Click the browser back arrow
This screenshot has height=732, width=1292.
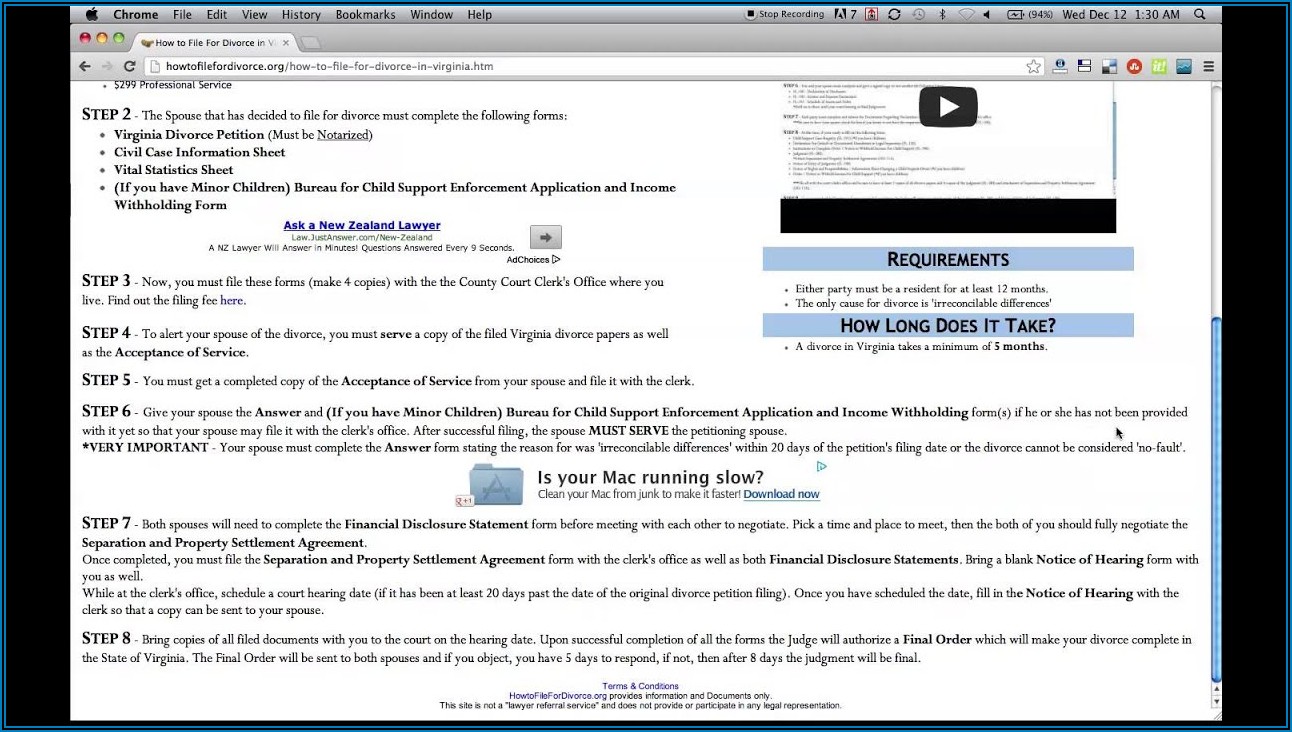coord(85,66)
